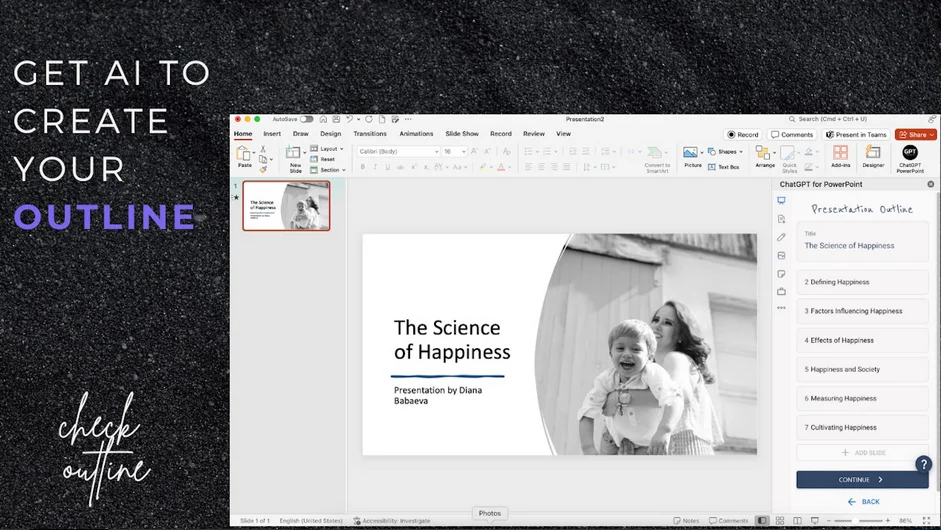Image resolution: width=941 pixels, height=530 pixels.
Task: Click the BACK link
Action: 863,501
